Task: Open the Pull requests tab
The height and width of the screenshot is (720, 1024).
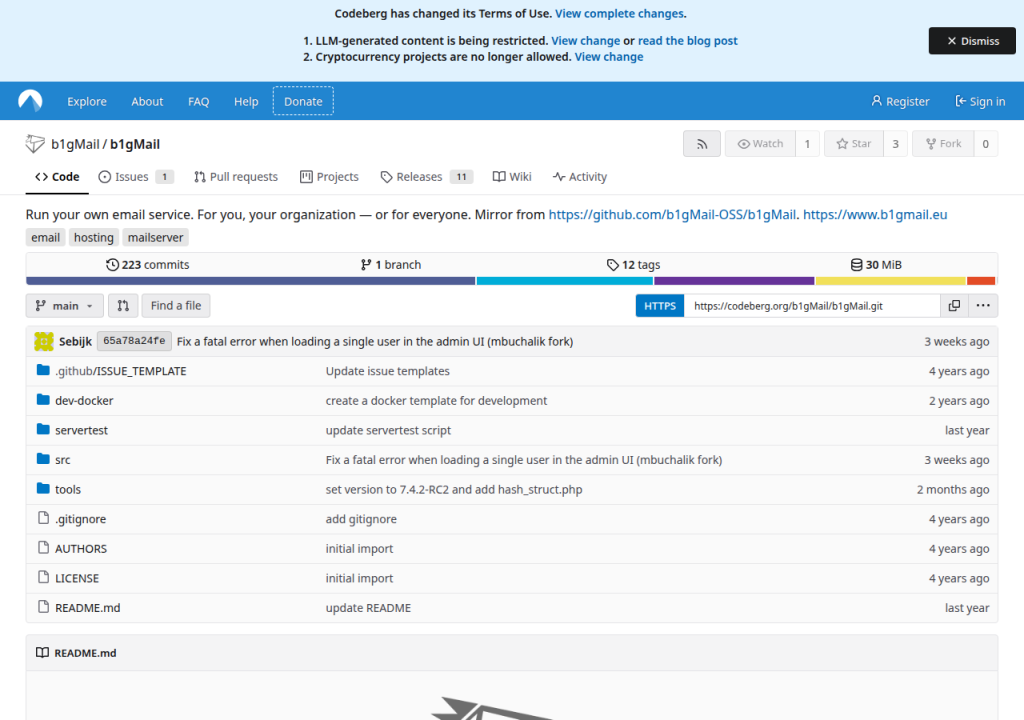Action: coord(236,177)
